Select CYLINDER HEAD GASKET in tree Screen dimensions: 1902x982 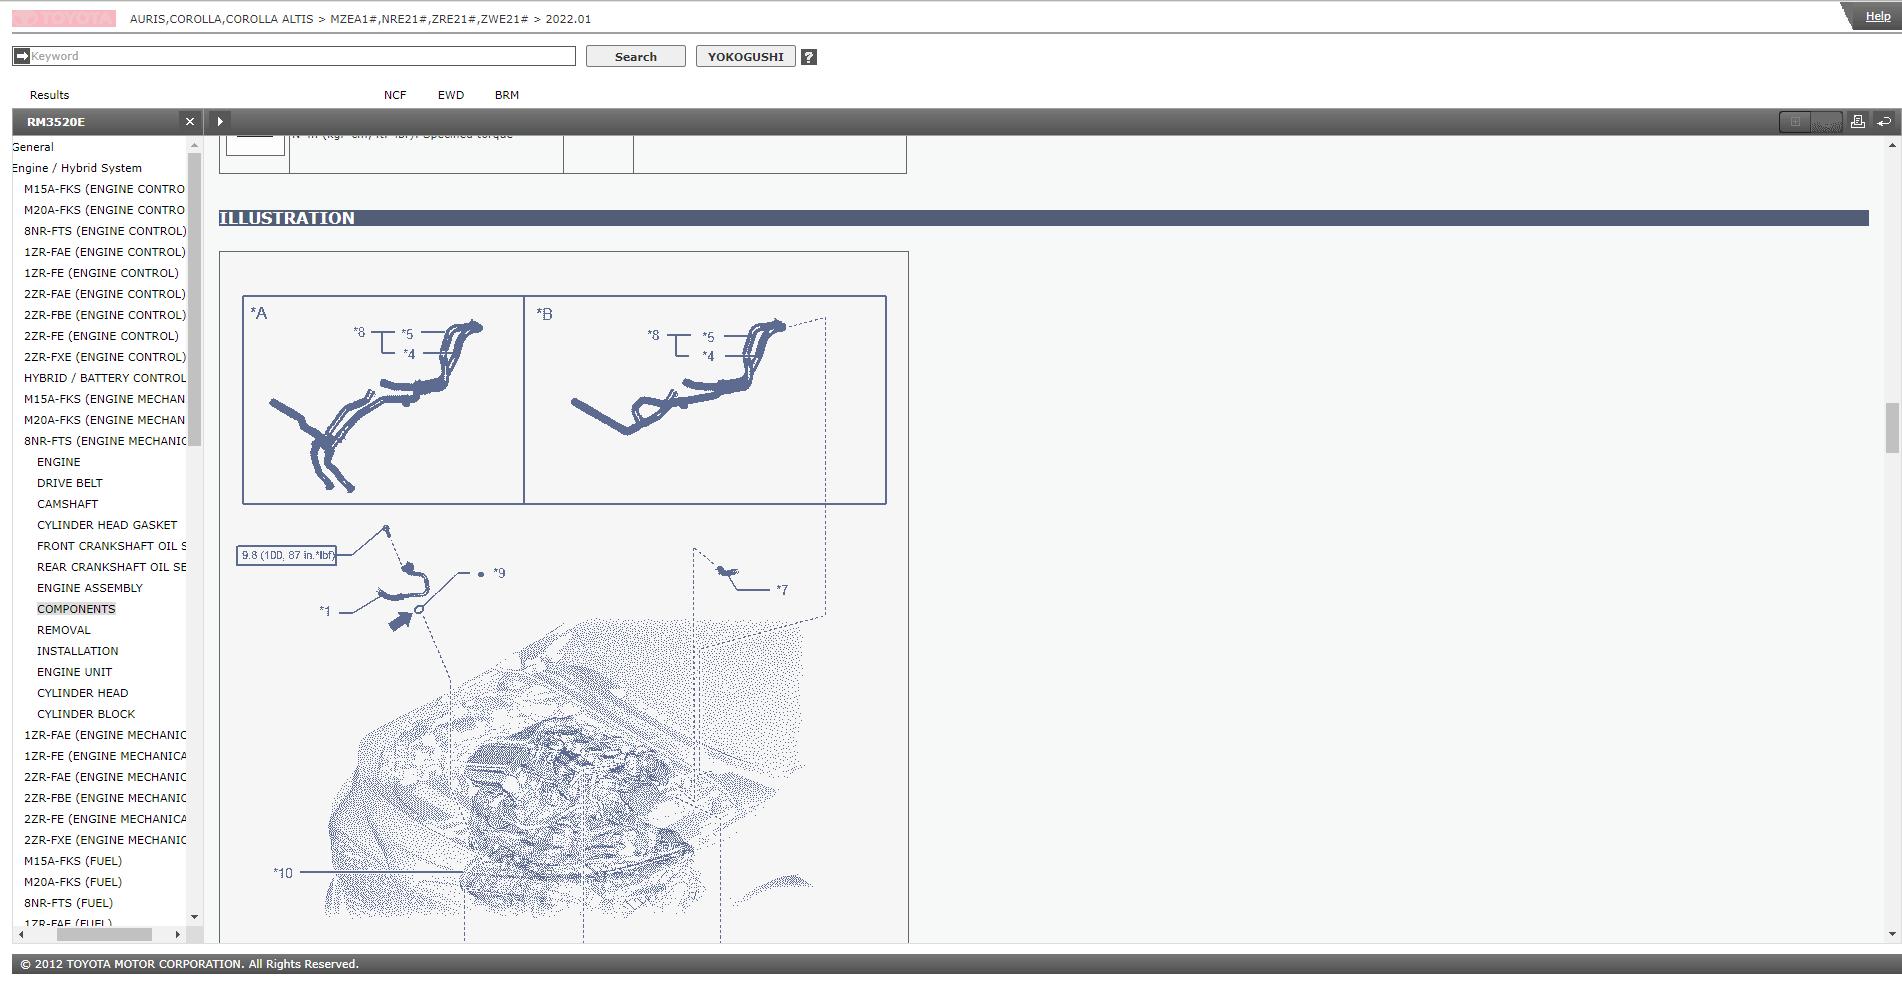[x=107, y=525]
